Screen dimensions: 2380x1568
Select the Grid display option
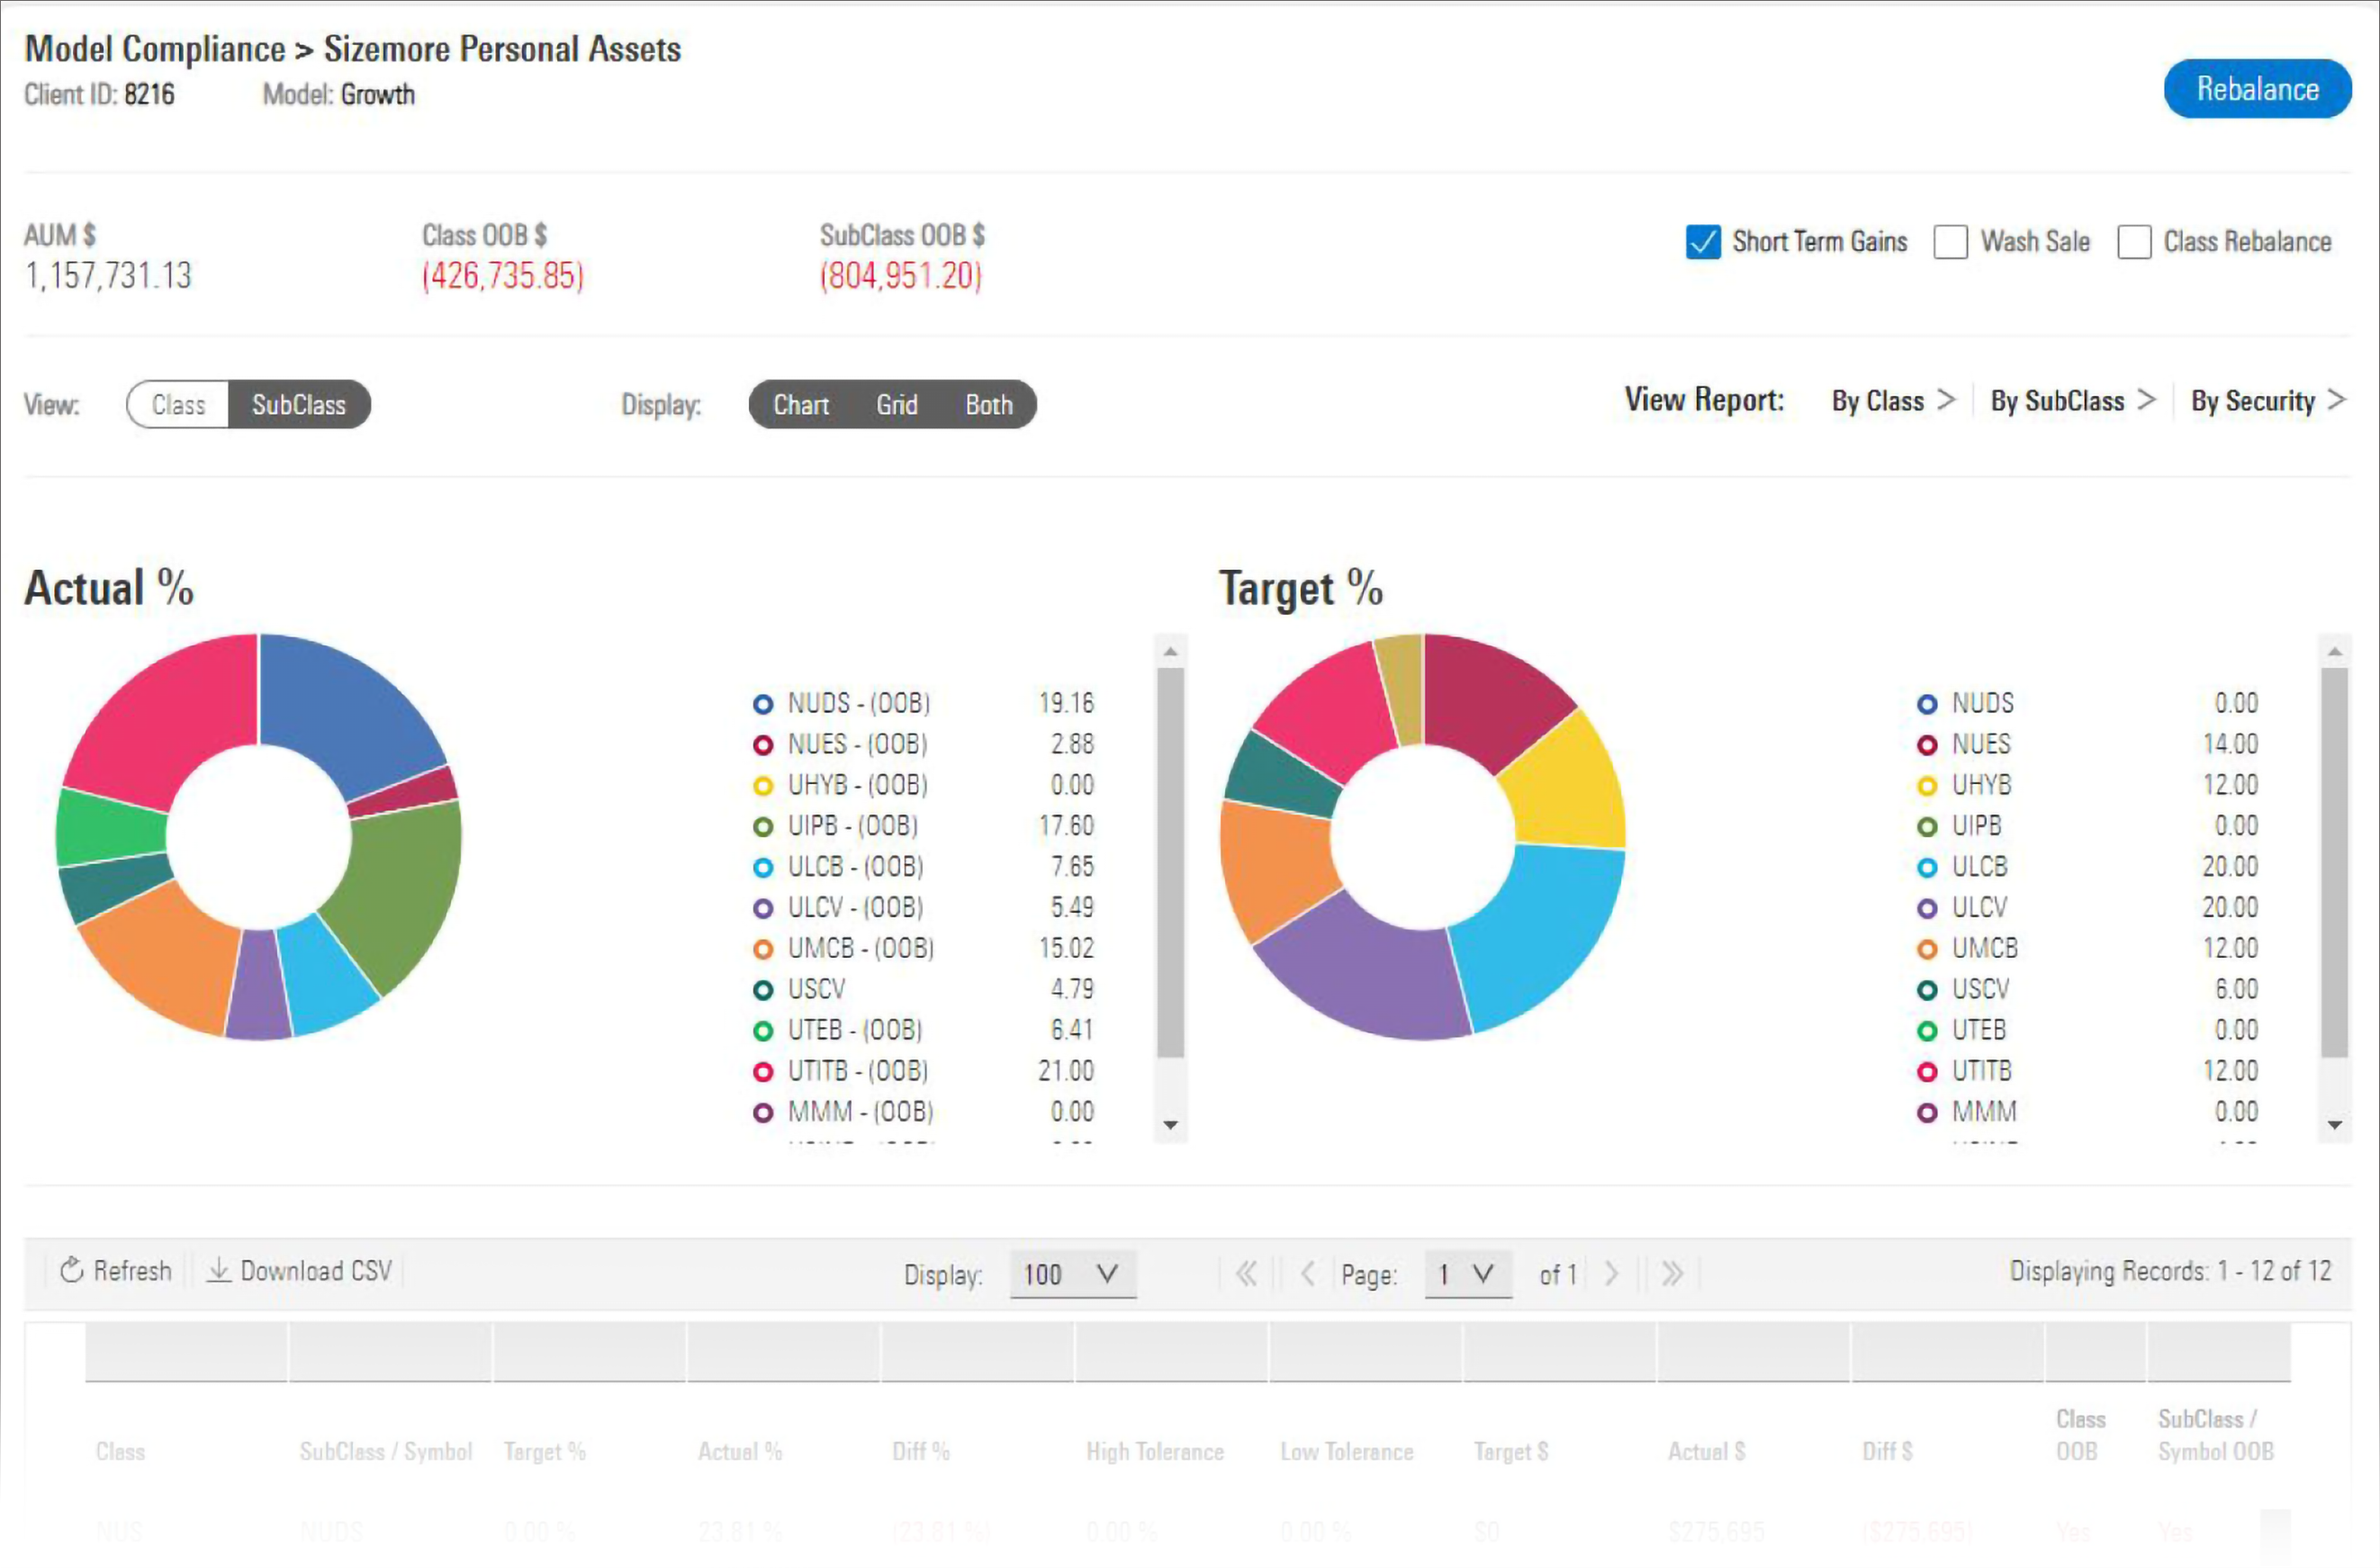[896, 405]
